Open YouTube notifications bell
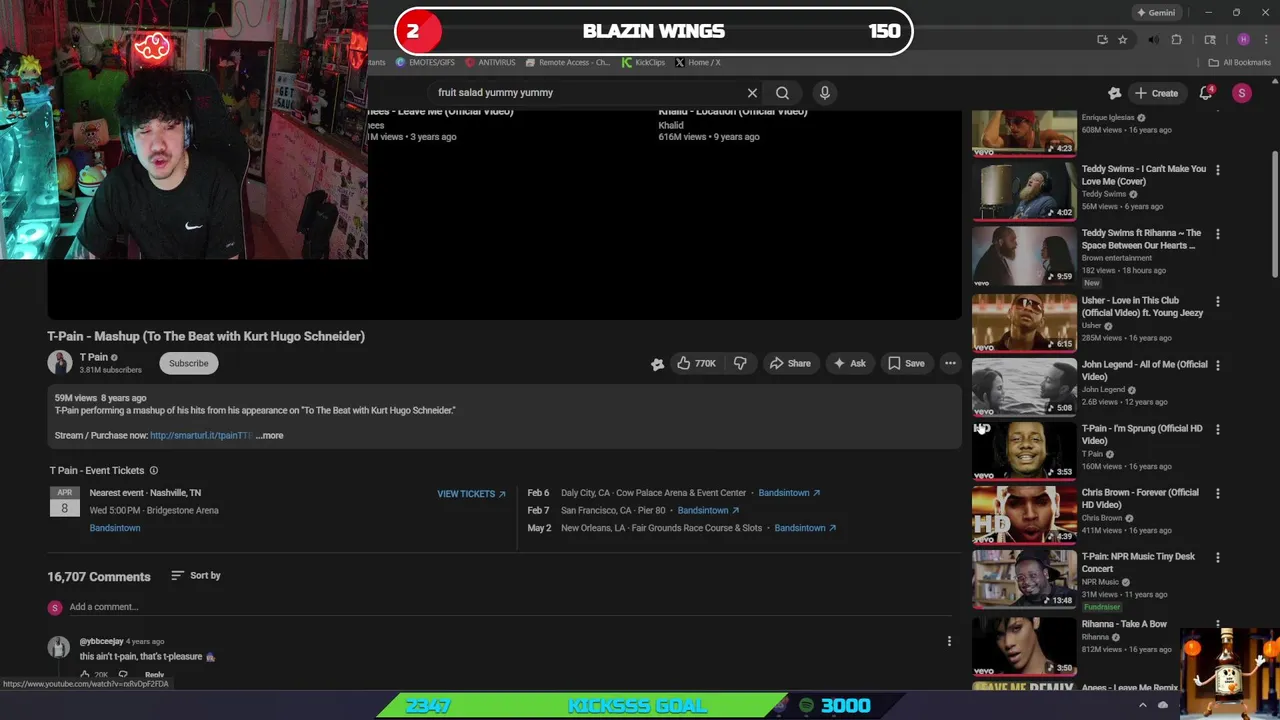 click(1206, 93)
